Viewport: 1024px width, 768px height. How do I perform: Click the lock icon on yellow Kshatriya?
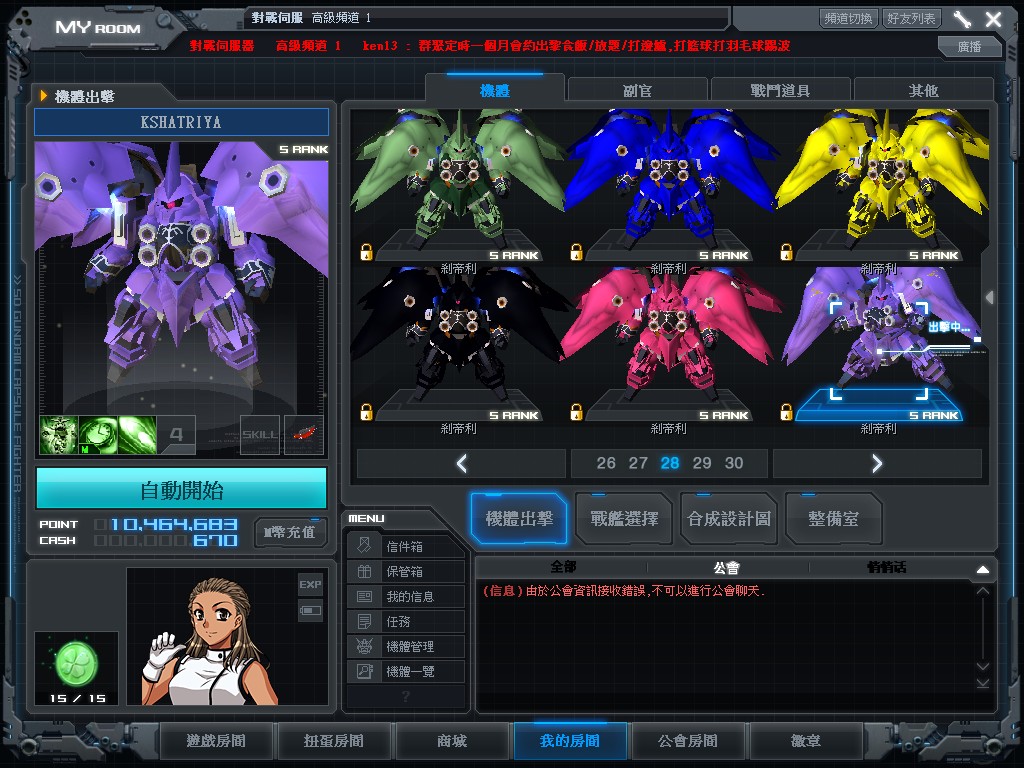click(x=786, y=252)
